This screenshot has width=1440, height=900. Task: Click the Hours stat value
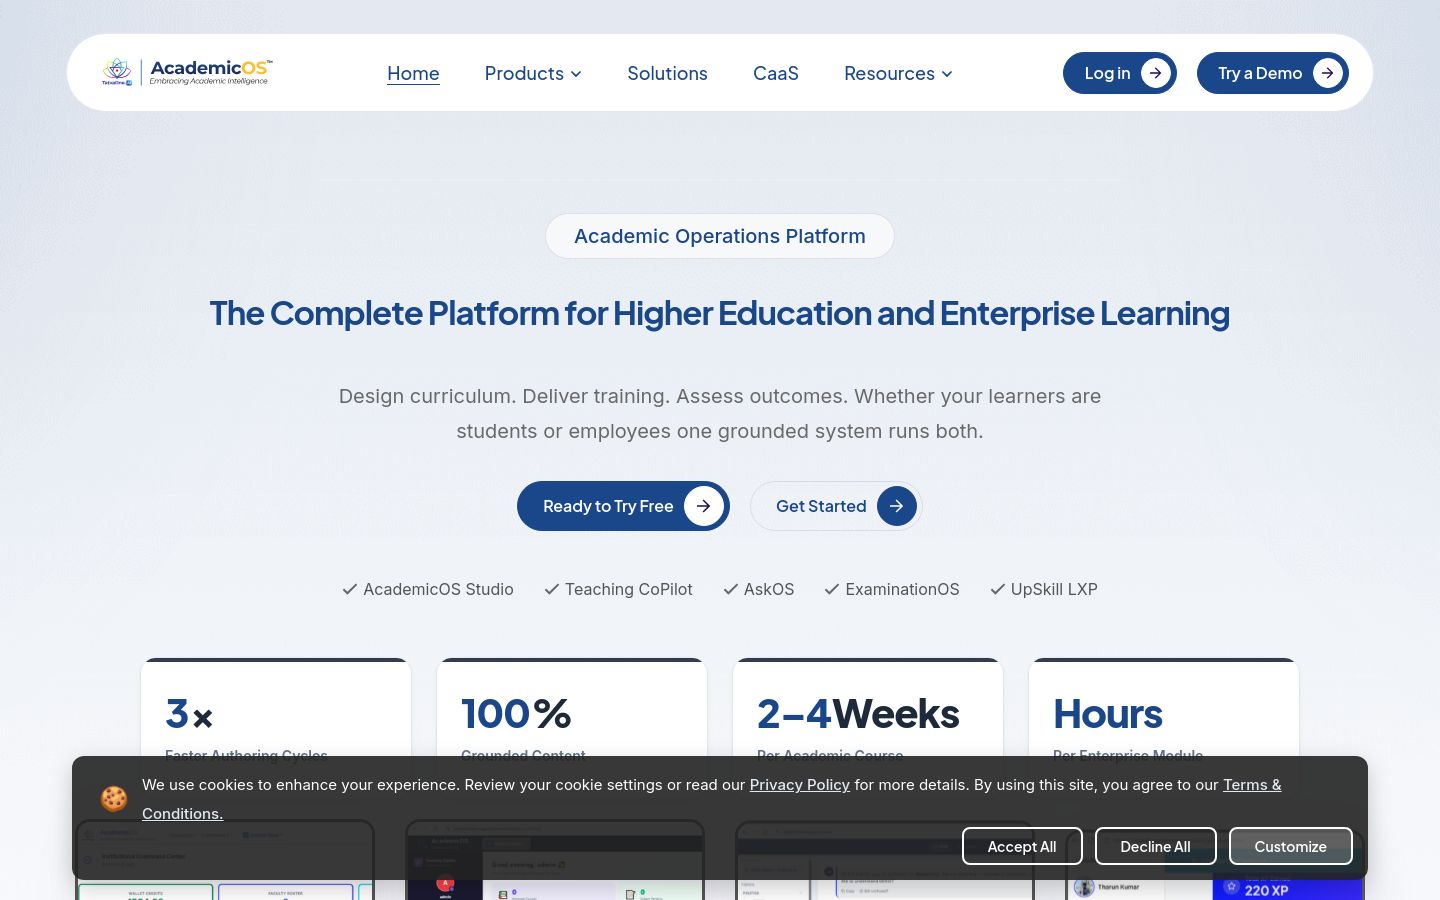1108,714
